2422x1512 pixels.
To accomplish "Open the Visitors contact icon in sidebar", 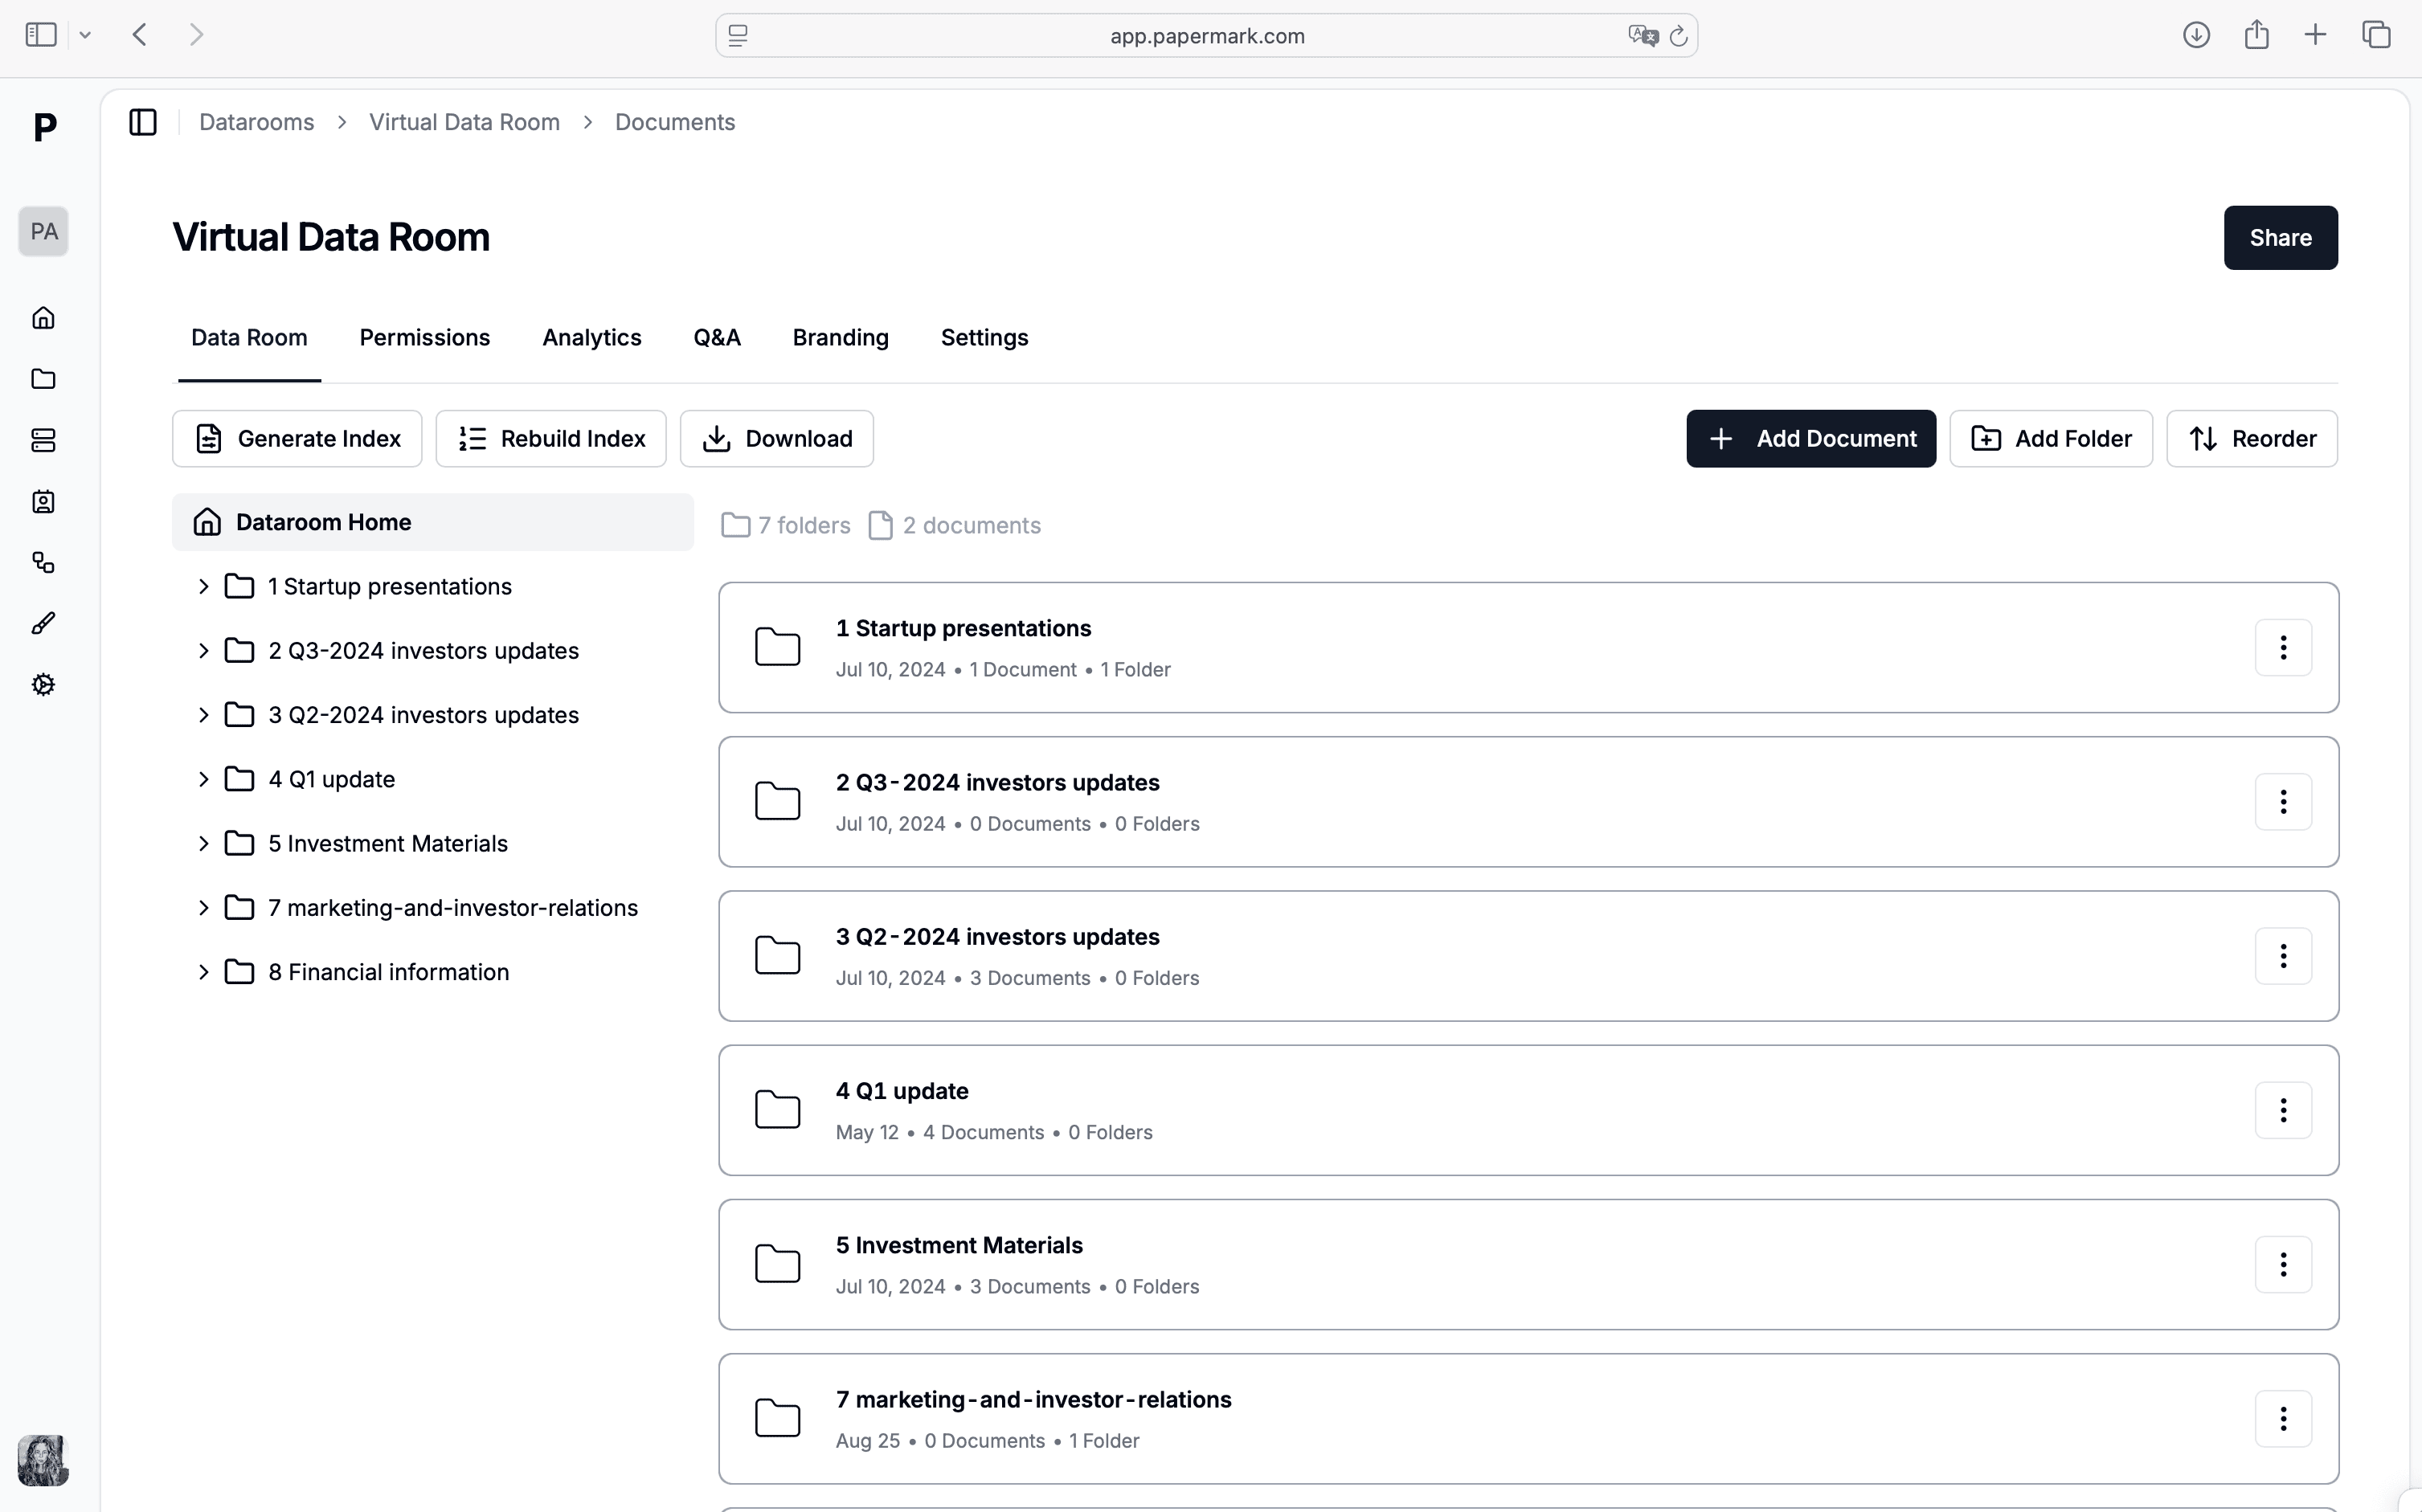I will pyautogui.click(x=43, y=502).
